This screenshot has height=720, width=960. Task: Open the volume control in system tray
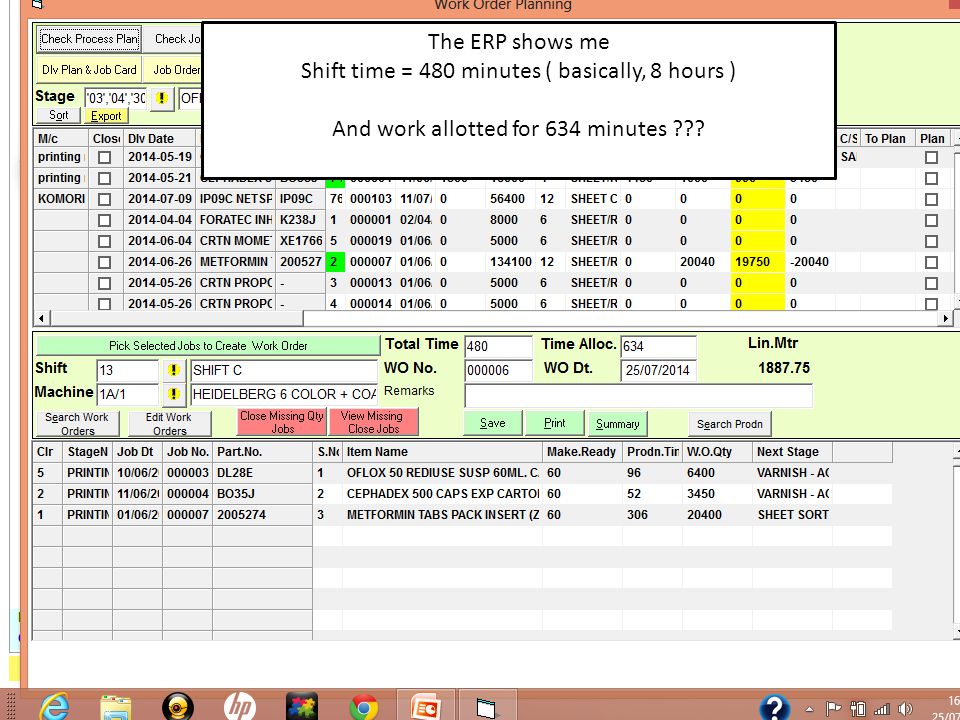tap(906, 709)
